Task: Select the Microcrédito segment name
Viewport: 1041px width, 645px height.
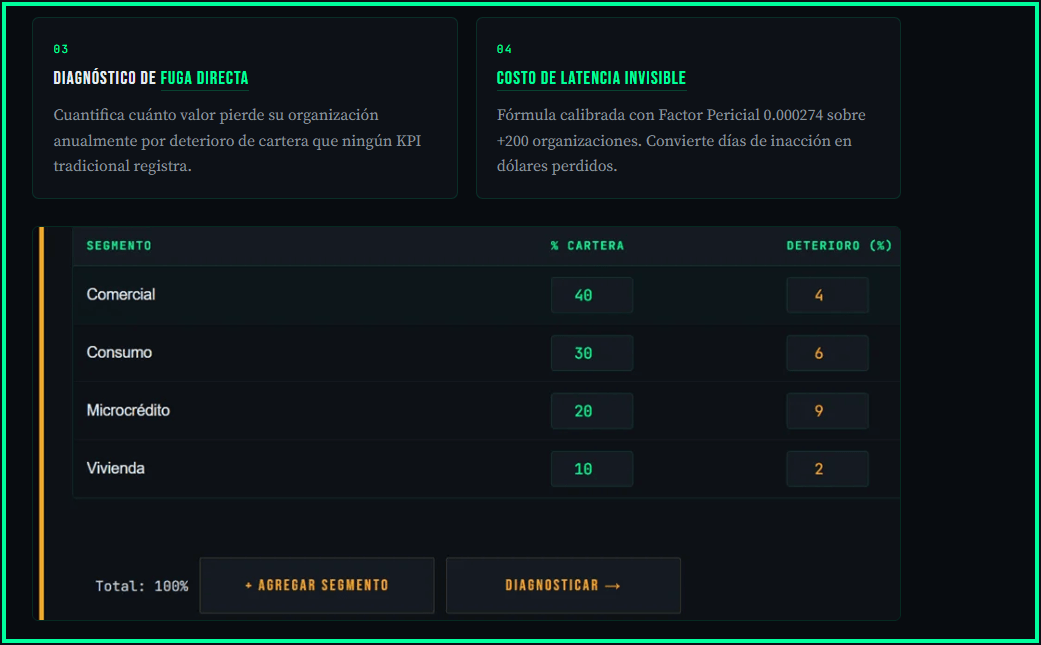Action: (128, 410)
